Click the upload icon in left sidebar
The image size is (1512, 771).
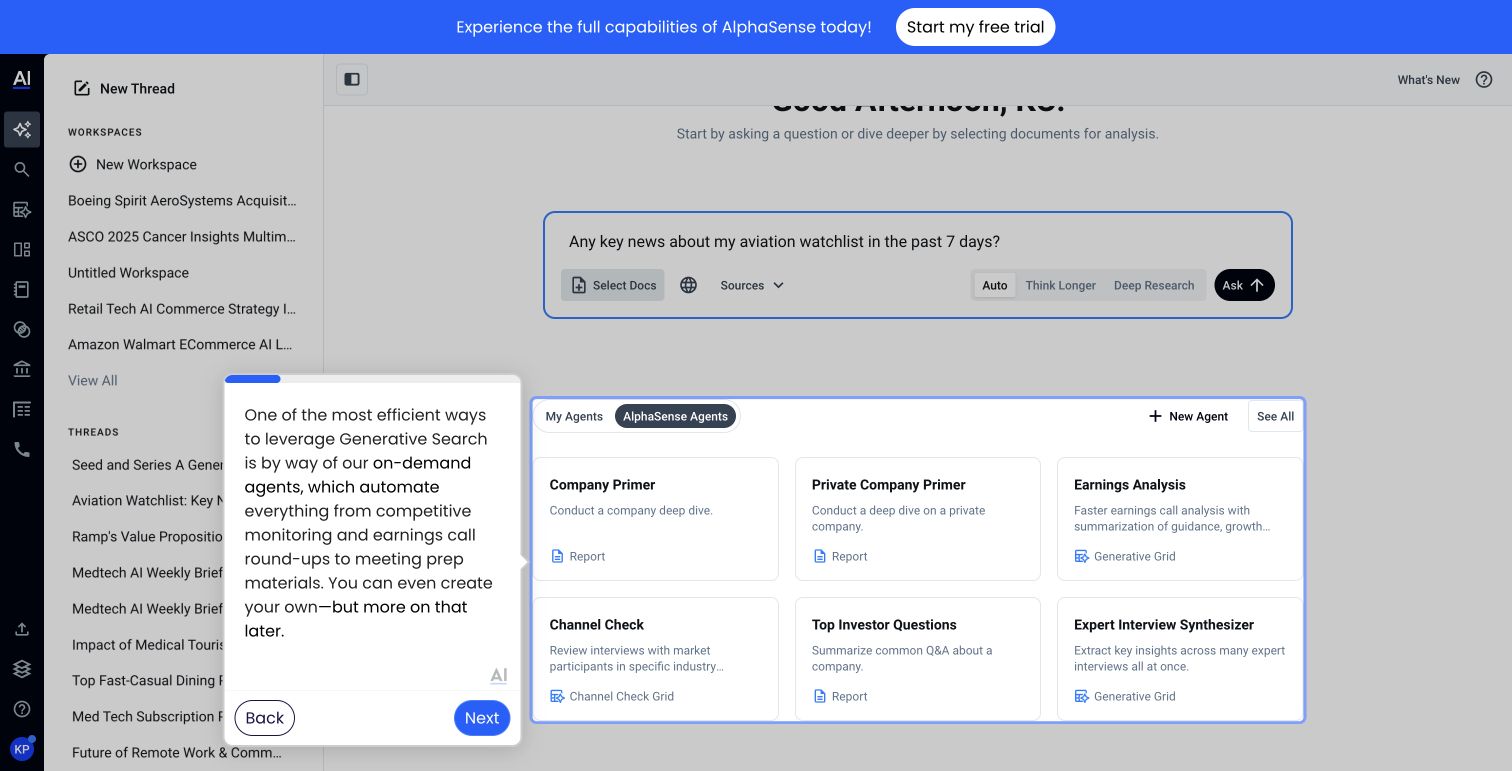click(22, 629)
